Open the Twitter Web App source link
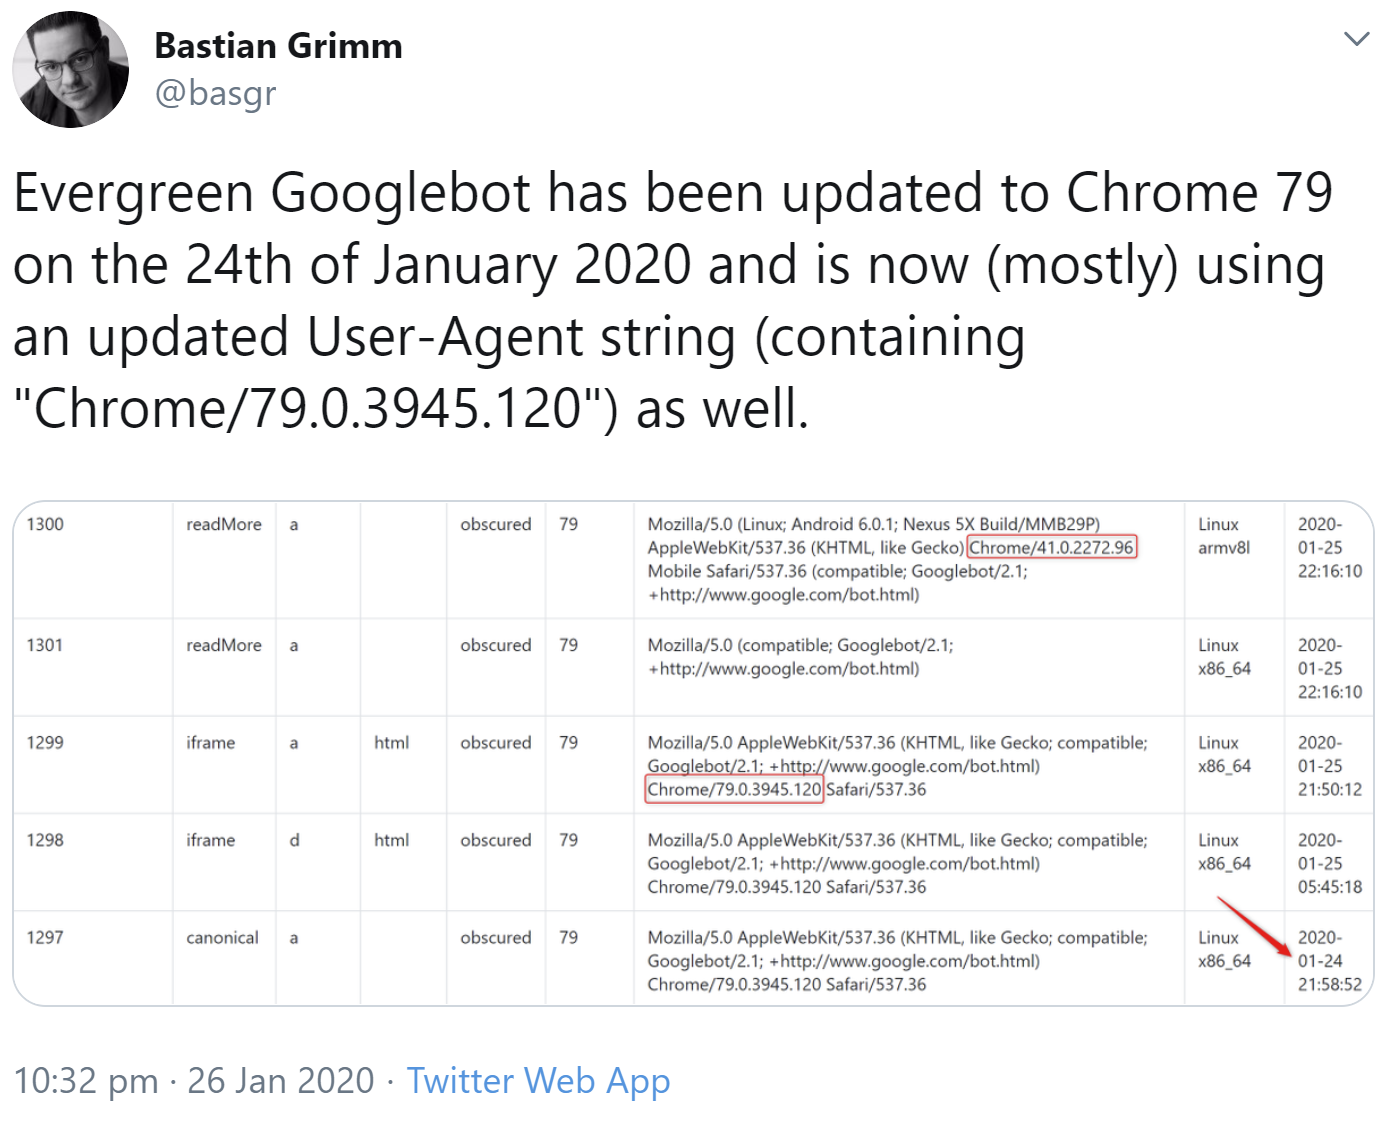 tap(537, 1081)
